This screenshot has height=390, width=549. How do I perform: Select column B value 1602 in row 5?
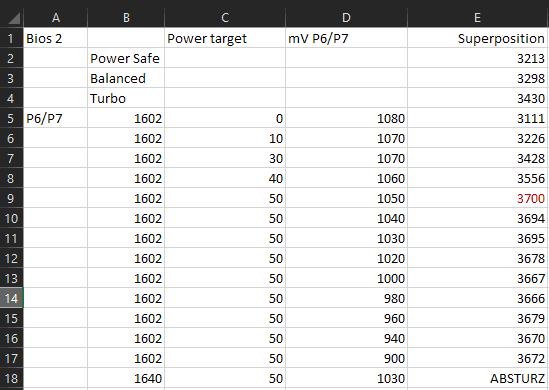point(126,118)
